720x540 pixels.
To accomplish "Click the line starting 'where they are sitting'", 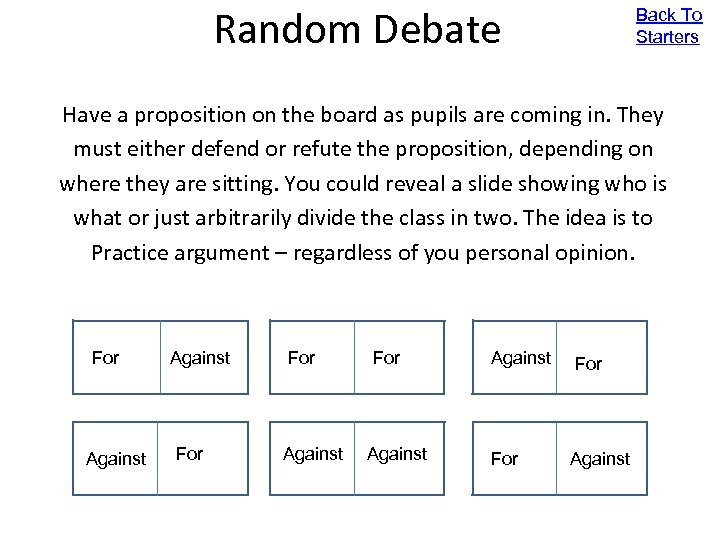I will pos(362,184).
